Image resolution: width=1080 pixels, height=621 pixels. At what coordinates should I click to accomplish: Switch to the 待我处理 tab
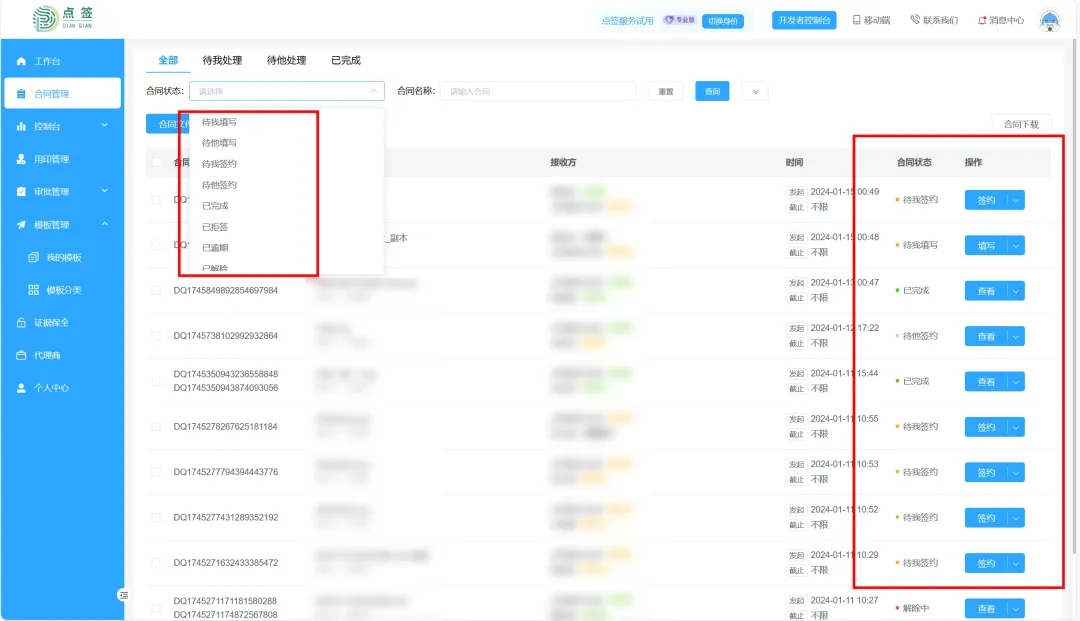pos(222,61)
